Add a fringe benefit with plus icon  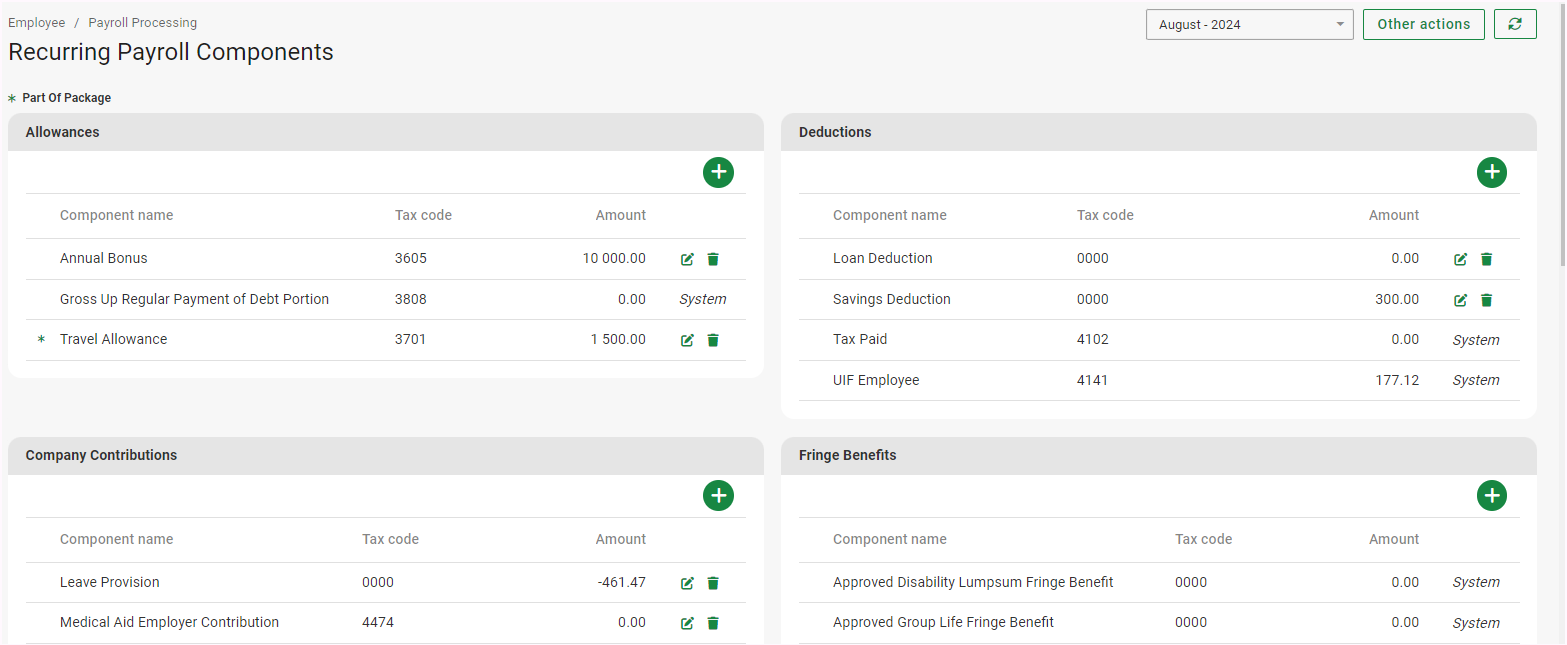click(1491, 495)
